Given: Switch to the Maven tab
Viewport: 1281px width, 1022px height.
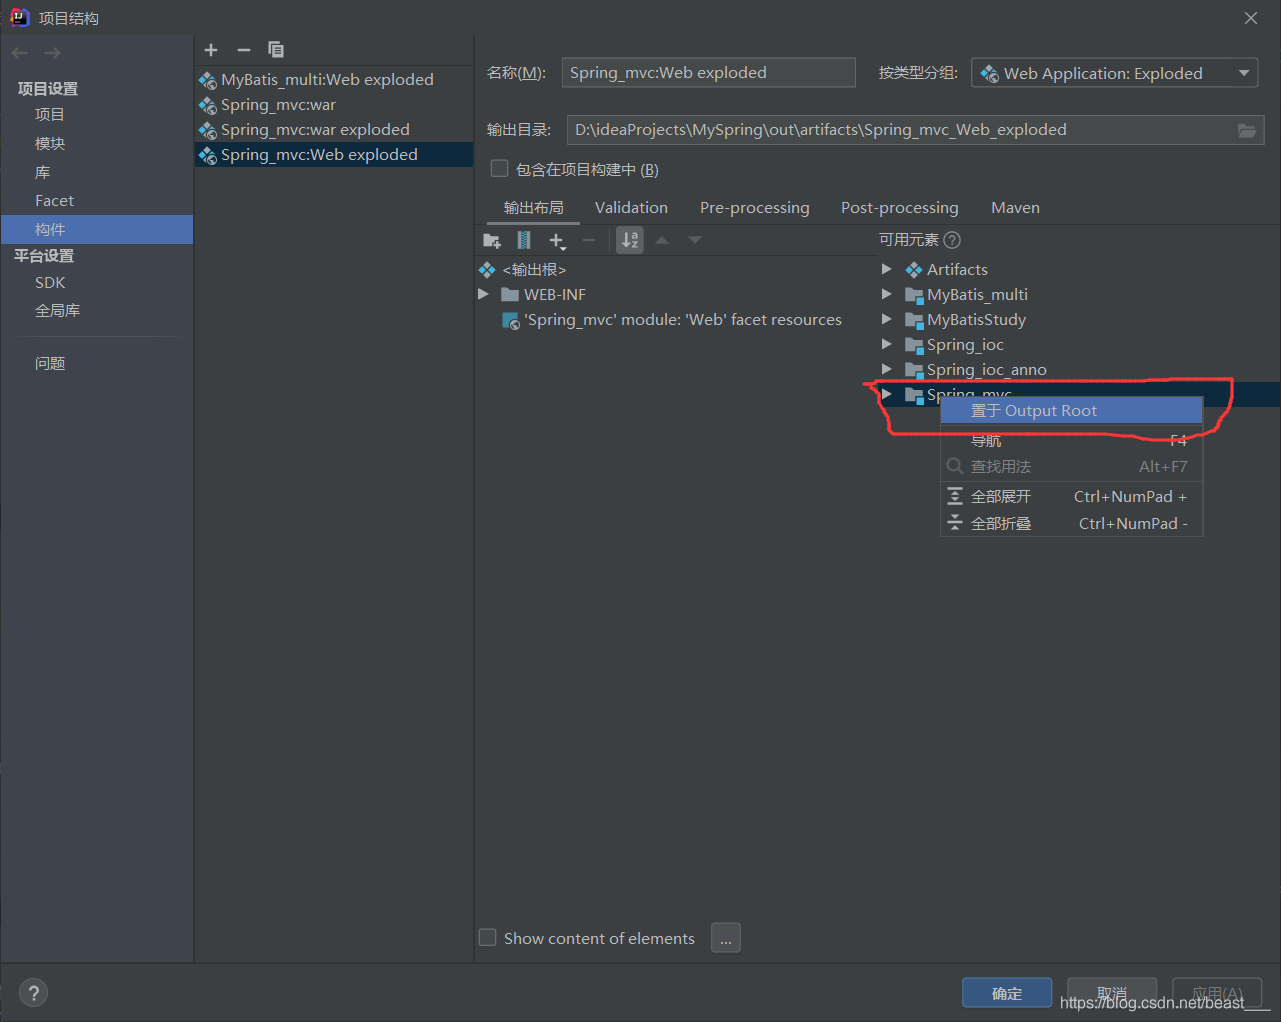Looking at the screenshot, I should pyautogui.click(x=1015, y=208).
